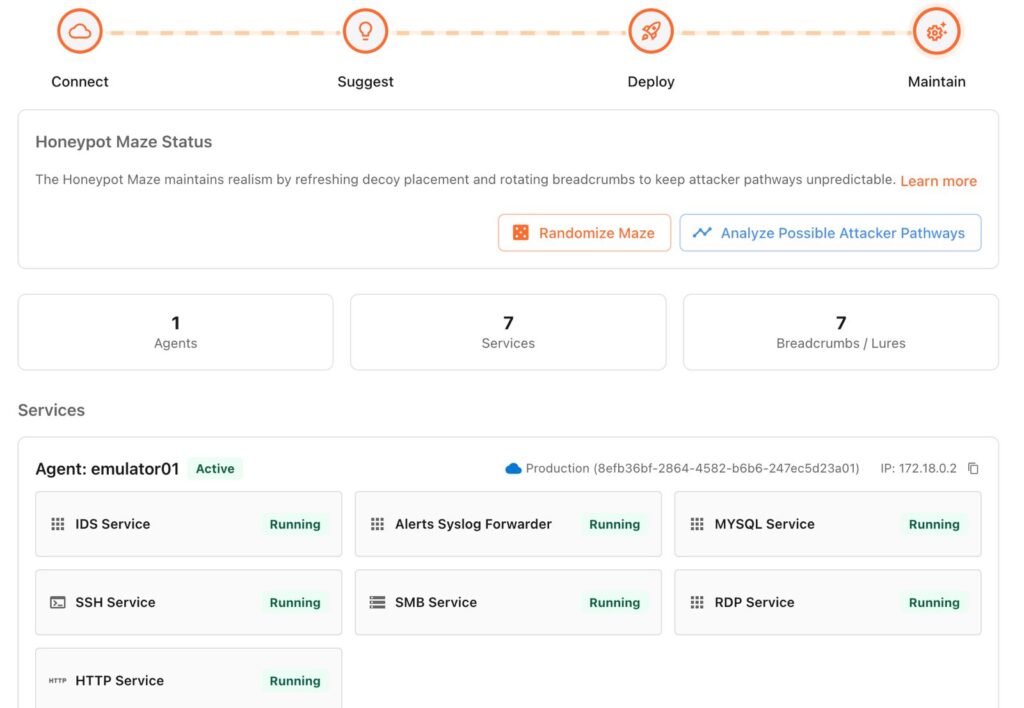
Task: Click the Active status badge for emulator01
Action: tap(215, 469)
